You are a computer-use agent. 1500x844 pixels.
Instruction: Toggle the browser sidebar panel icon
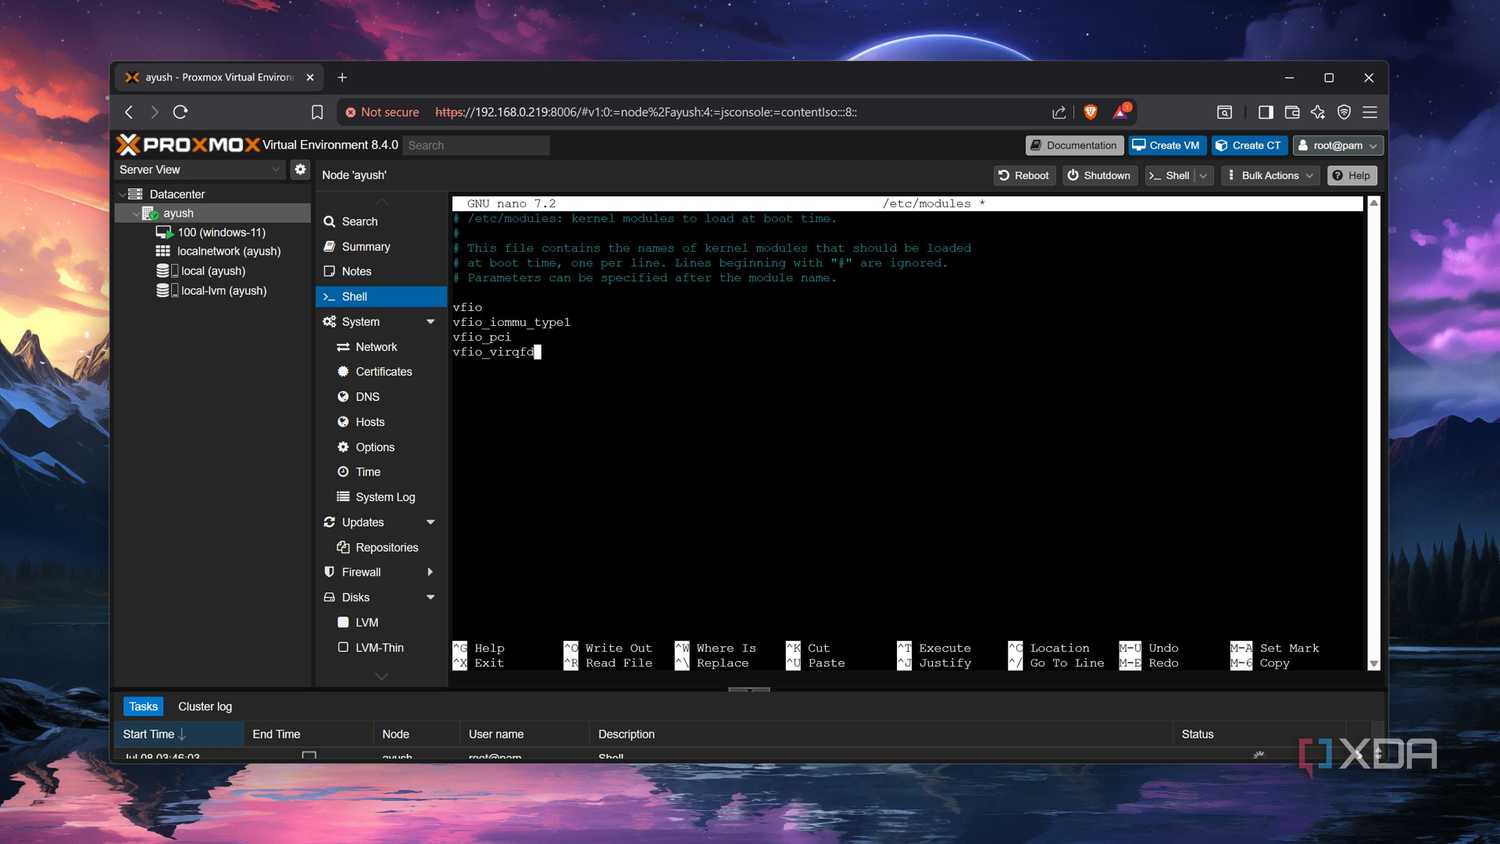[1265, 112]
